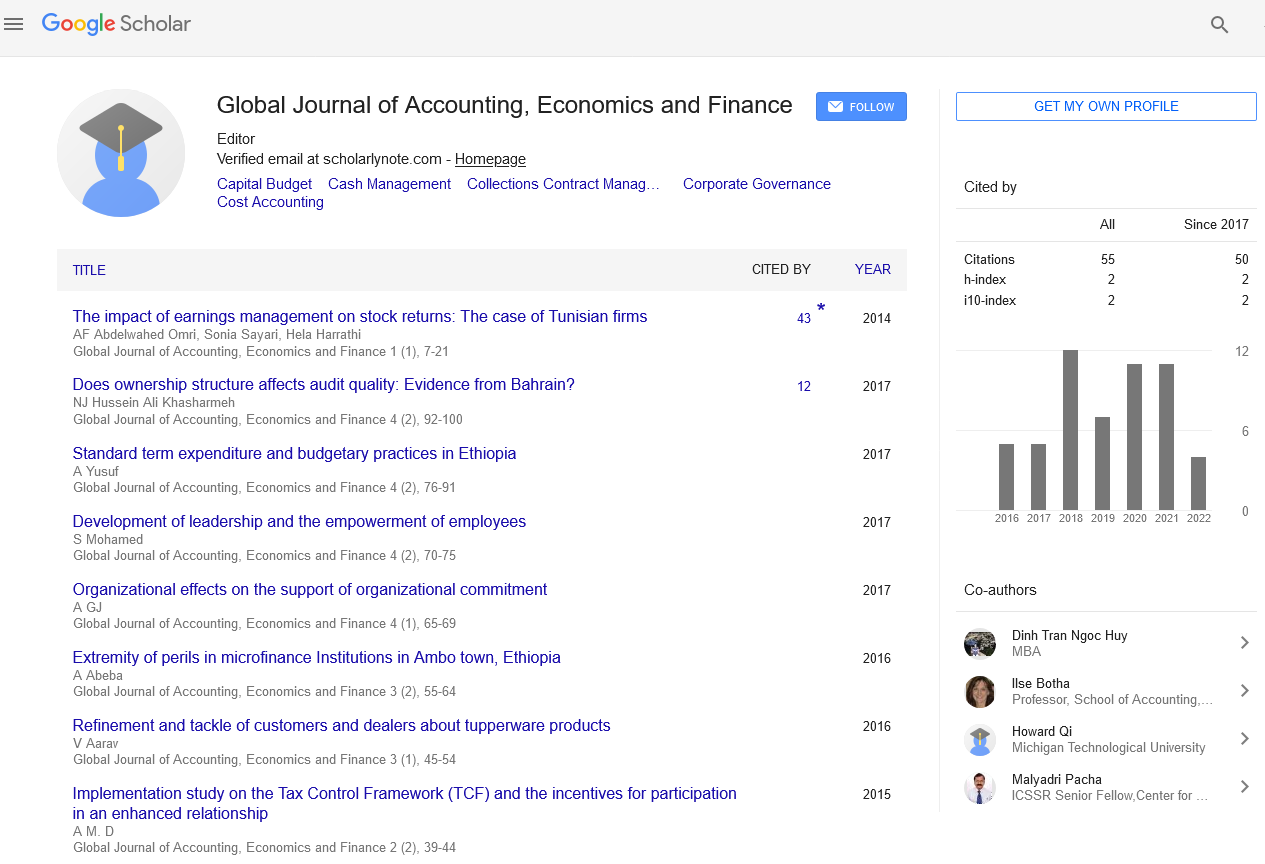Viewport: 1265px width, 864px height.
Task: Open Dinh Tran Ngoc Huy's avatar
Action: tap(980, 643)
